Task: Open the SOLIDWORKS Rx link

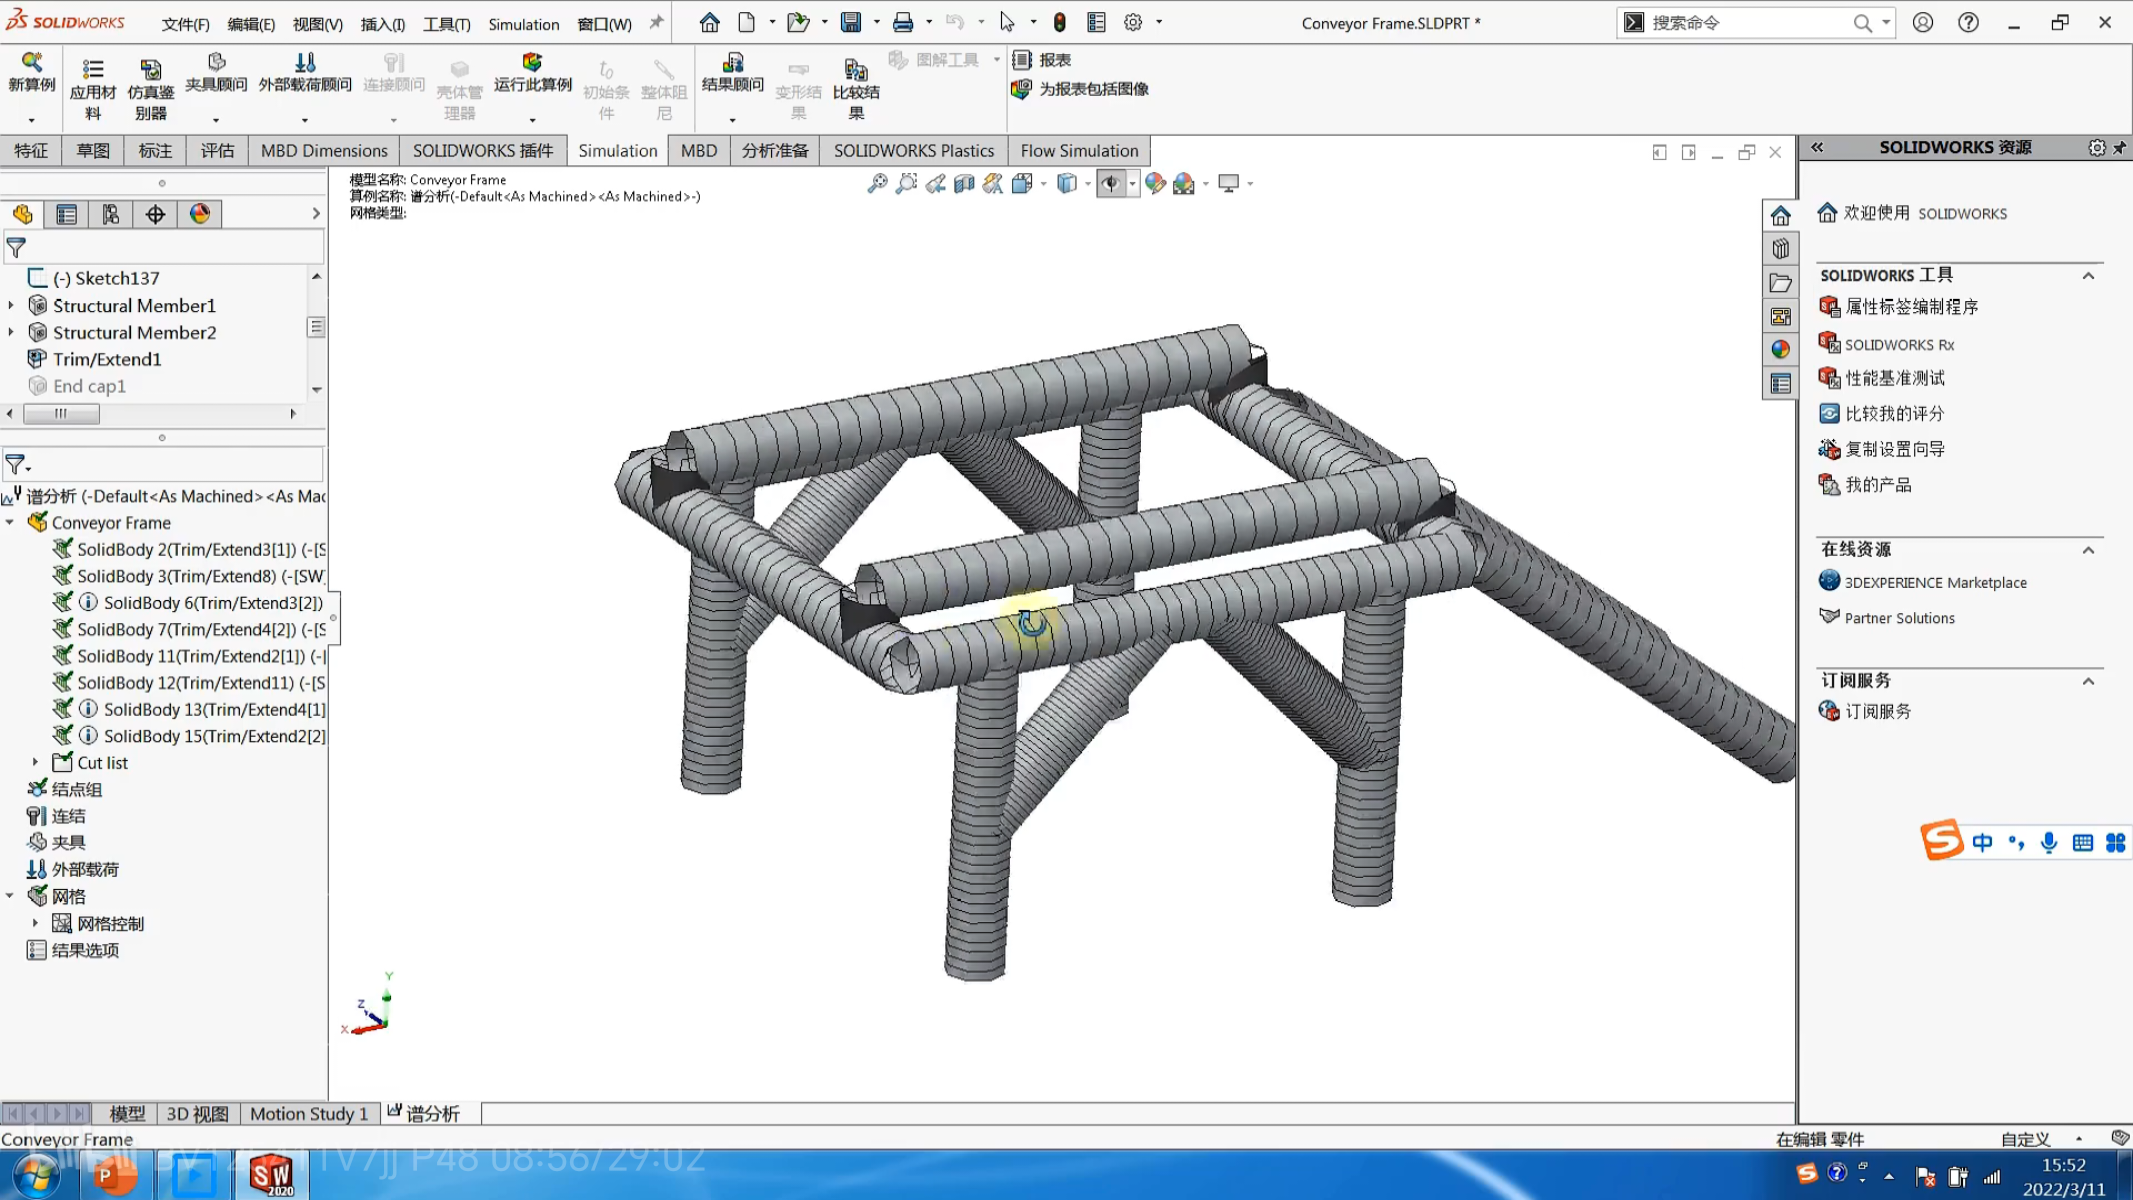Action: [1899, 344]
